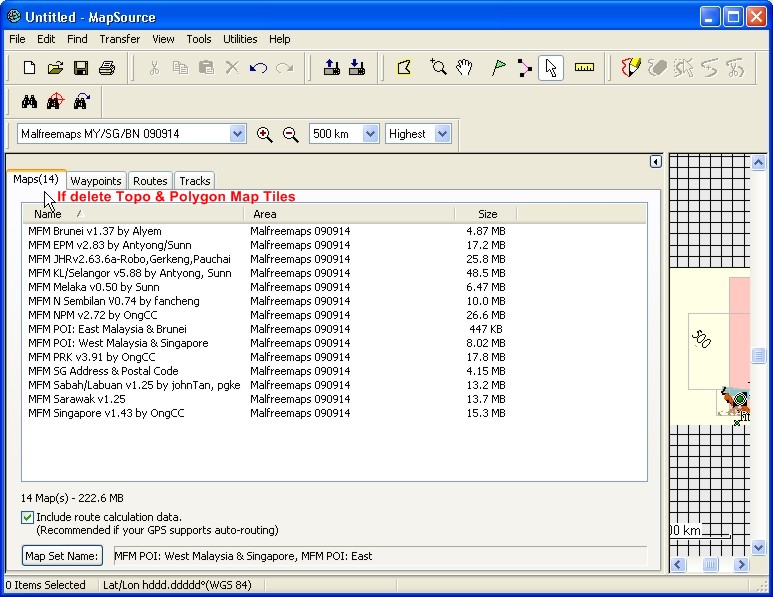
Task: Click the Print toolbar icon
Action: coord(107,68)
